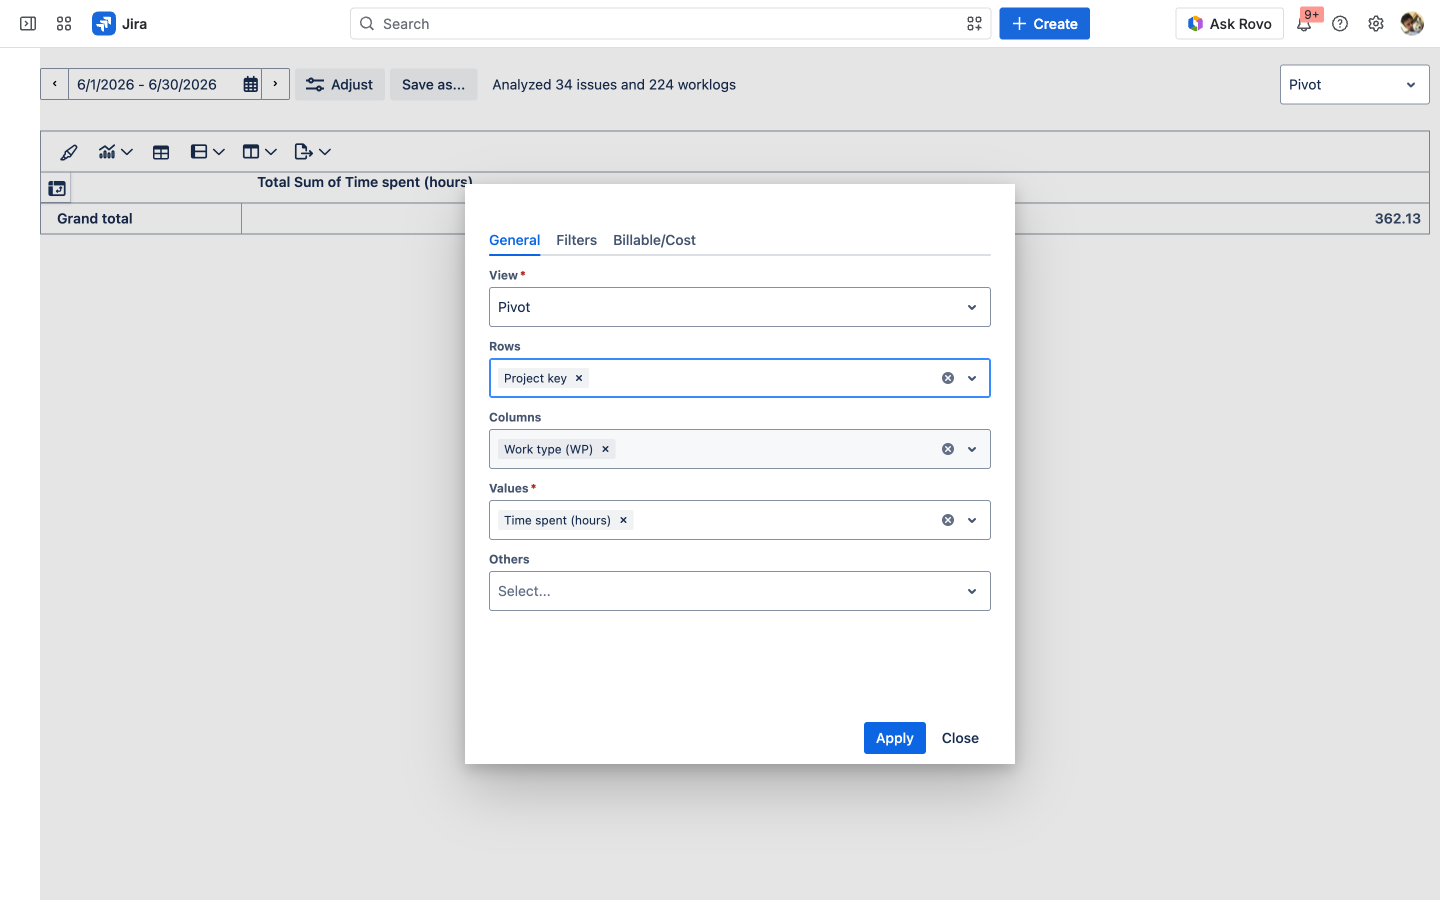Image resolution: width=1440 pixels, height=900 pixels.
Task: Open the Jira settings gear icon
Action: click(x=1376, y=24)
